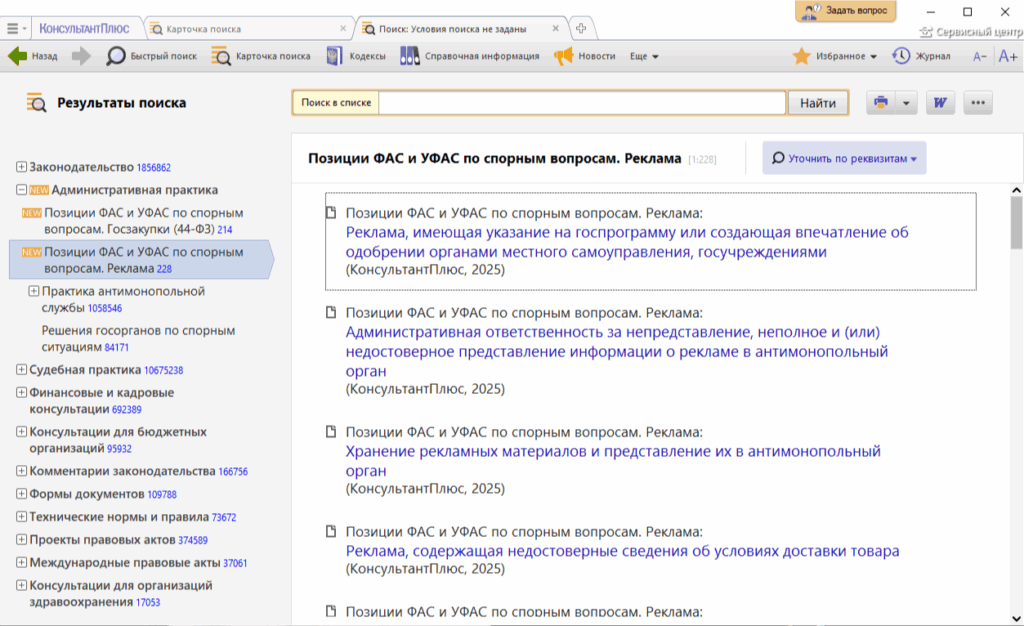The image size is (1024, 626).
Task: Click the results list vertical scrollbar thumb
Action: [x=1016, y=222]
